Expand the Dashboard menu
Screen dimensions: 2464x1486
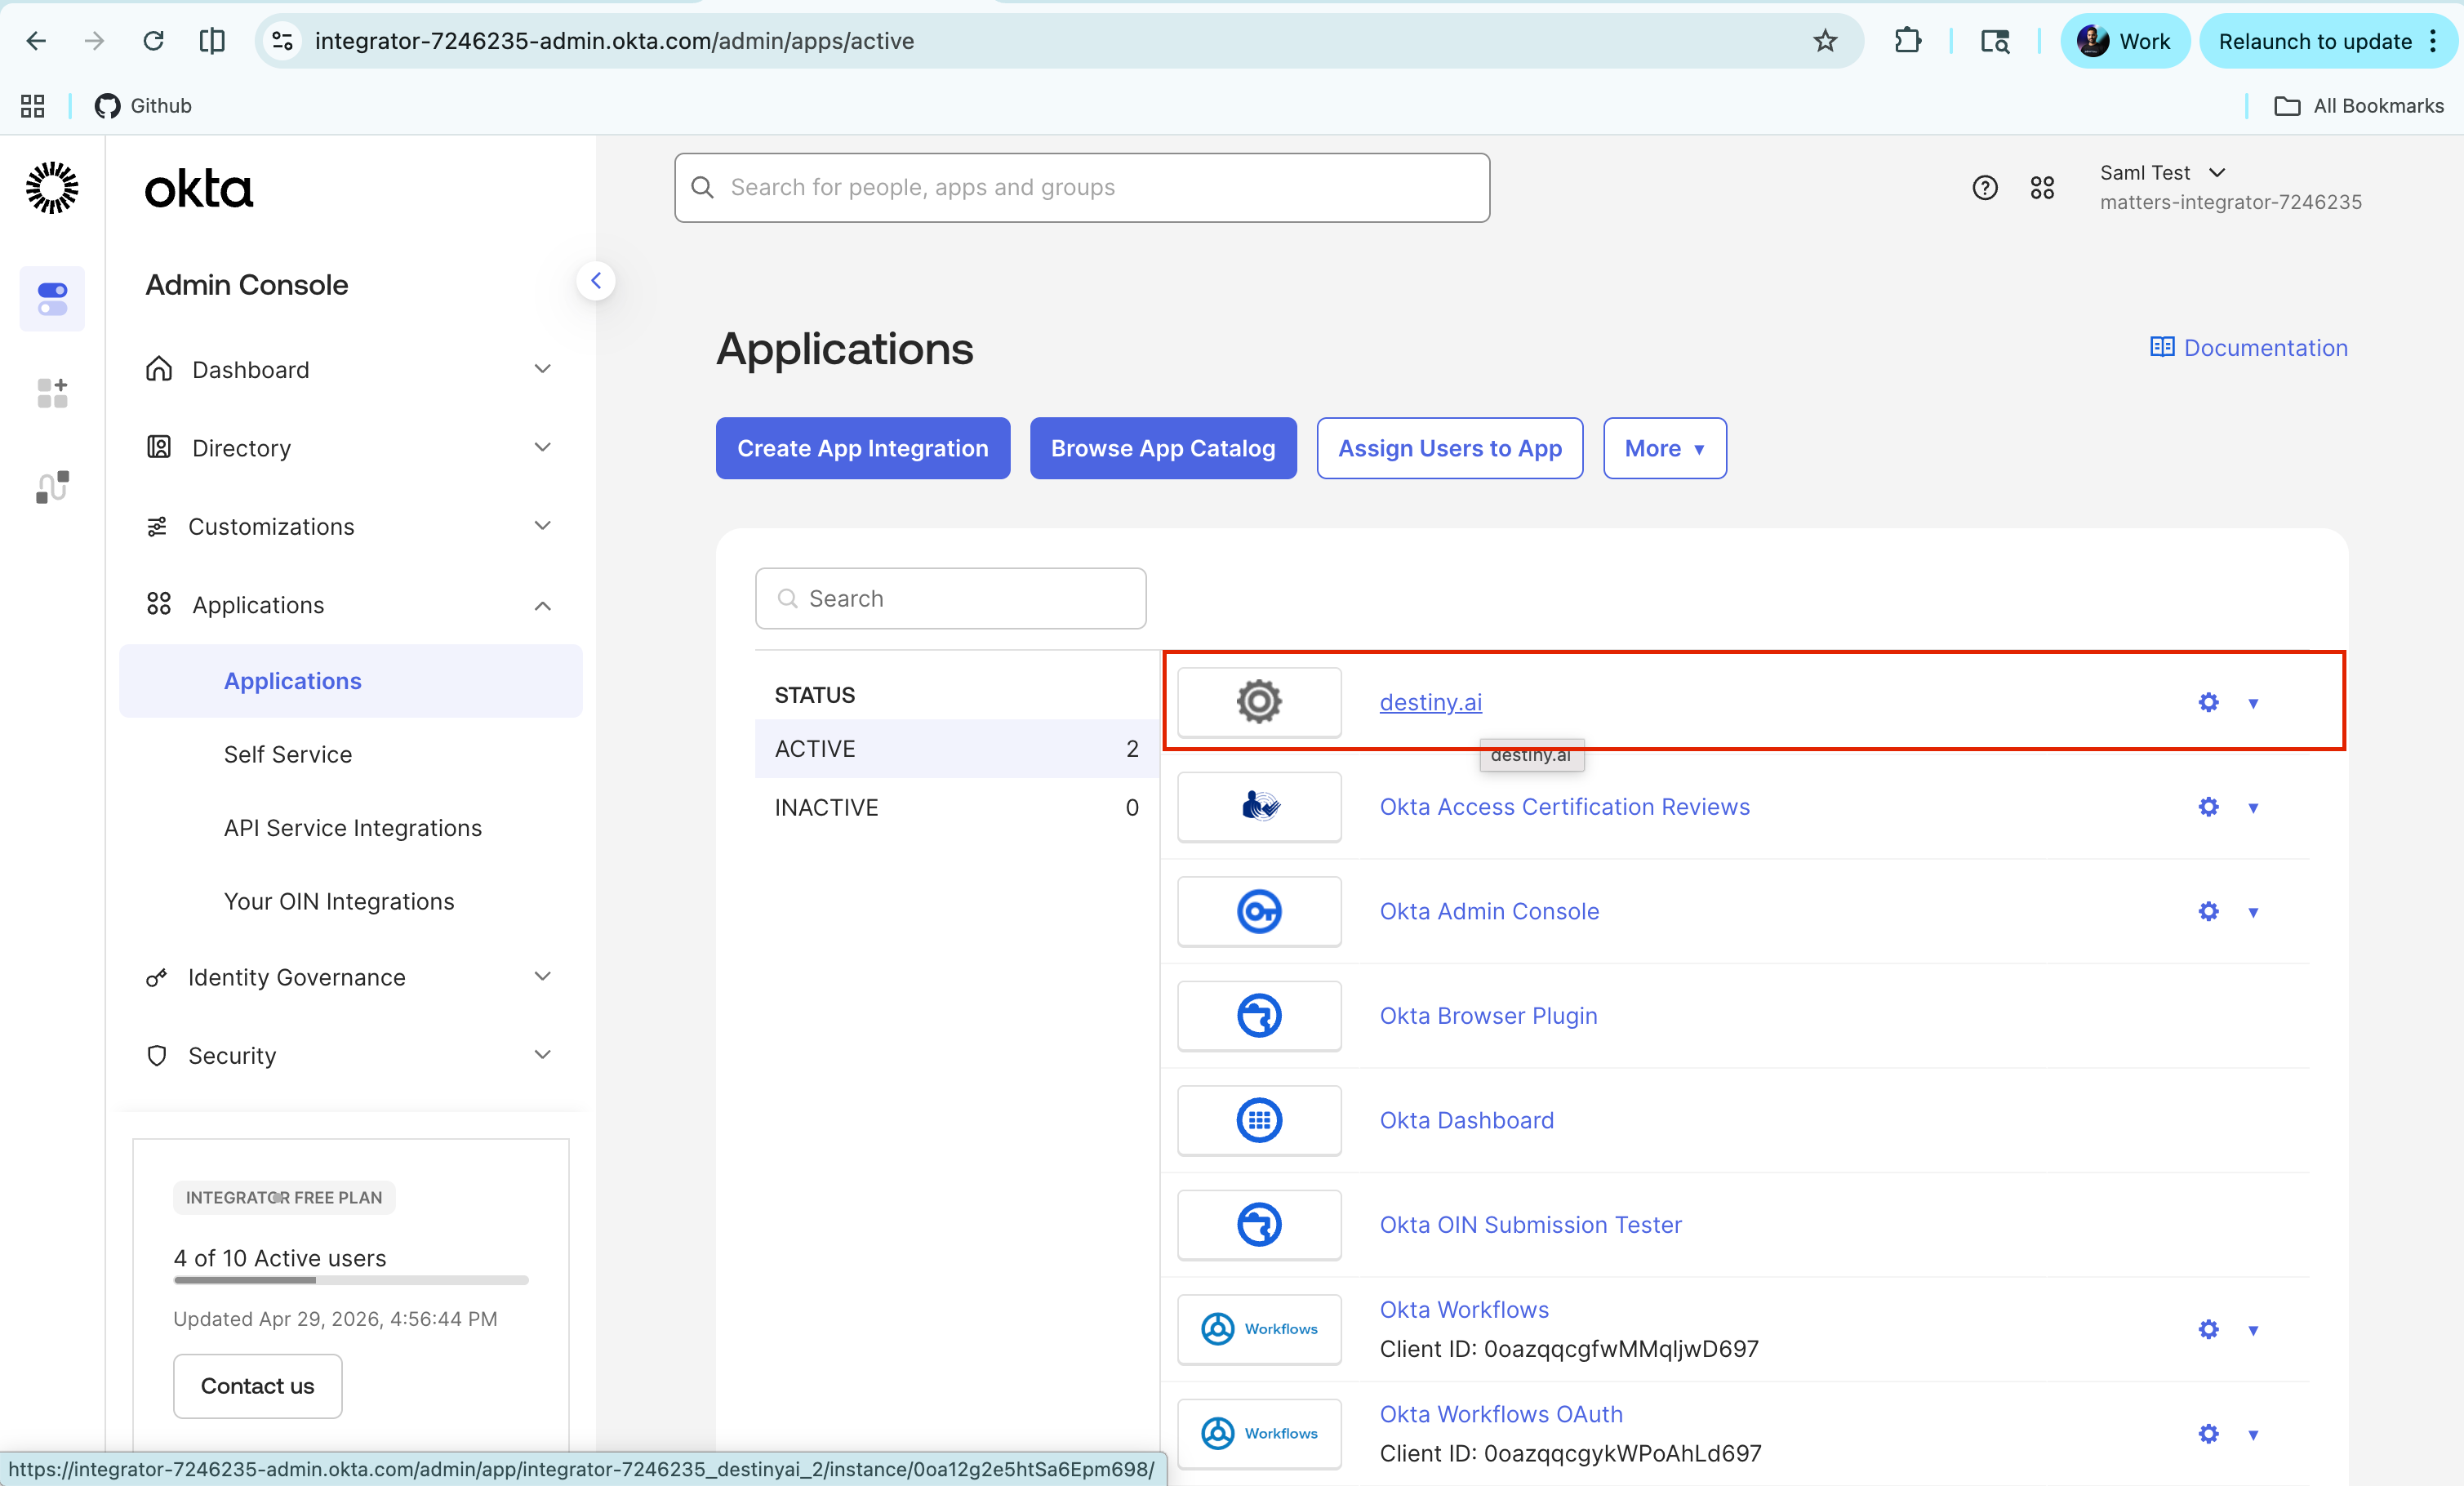pyautogui.click(x=349, y=369)
